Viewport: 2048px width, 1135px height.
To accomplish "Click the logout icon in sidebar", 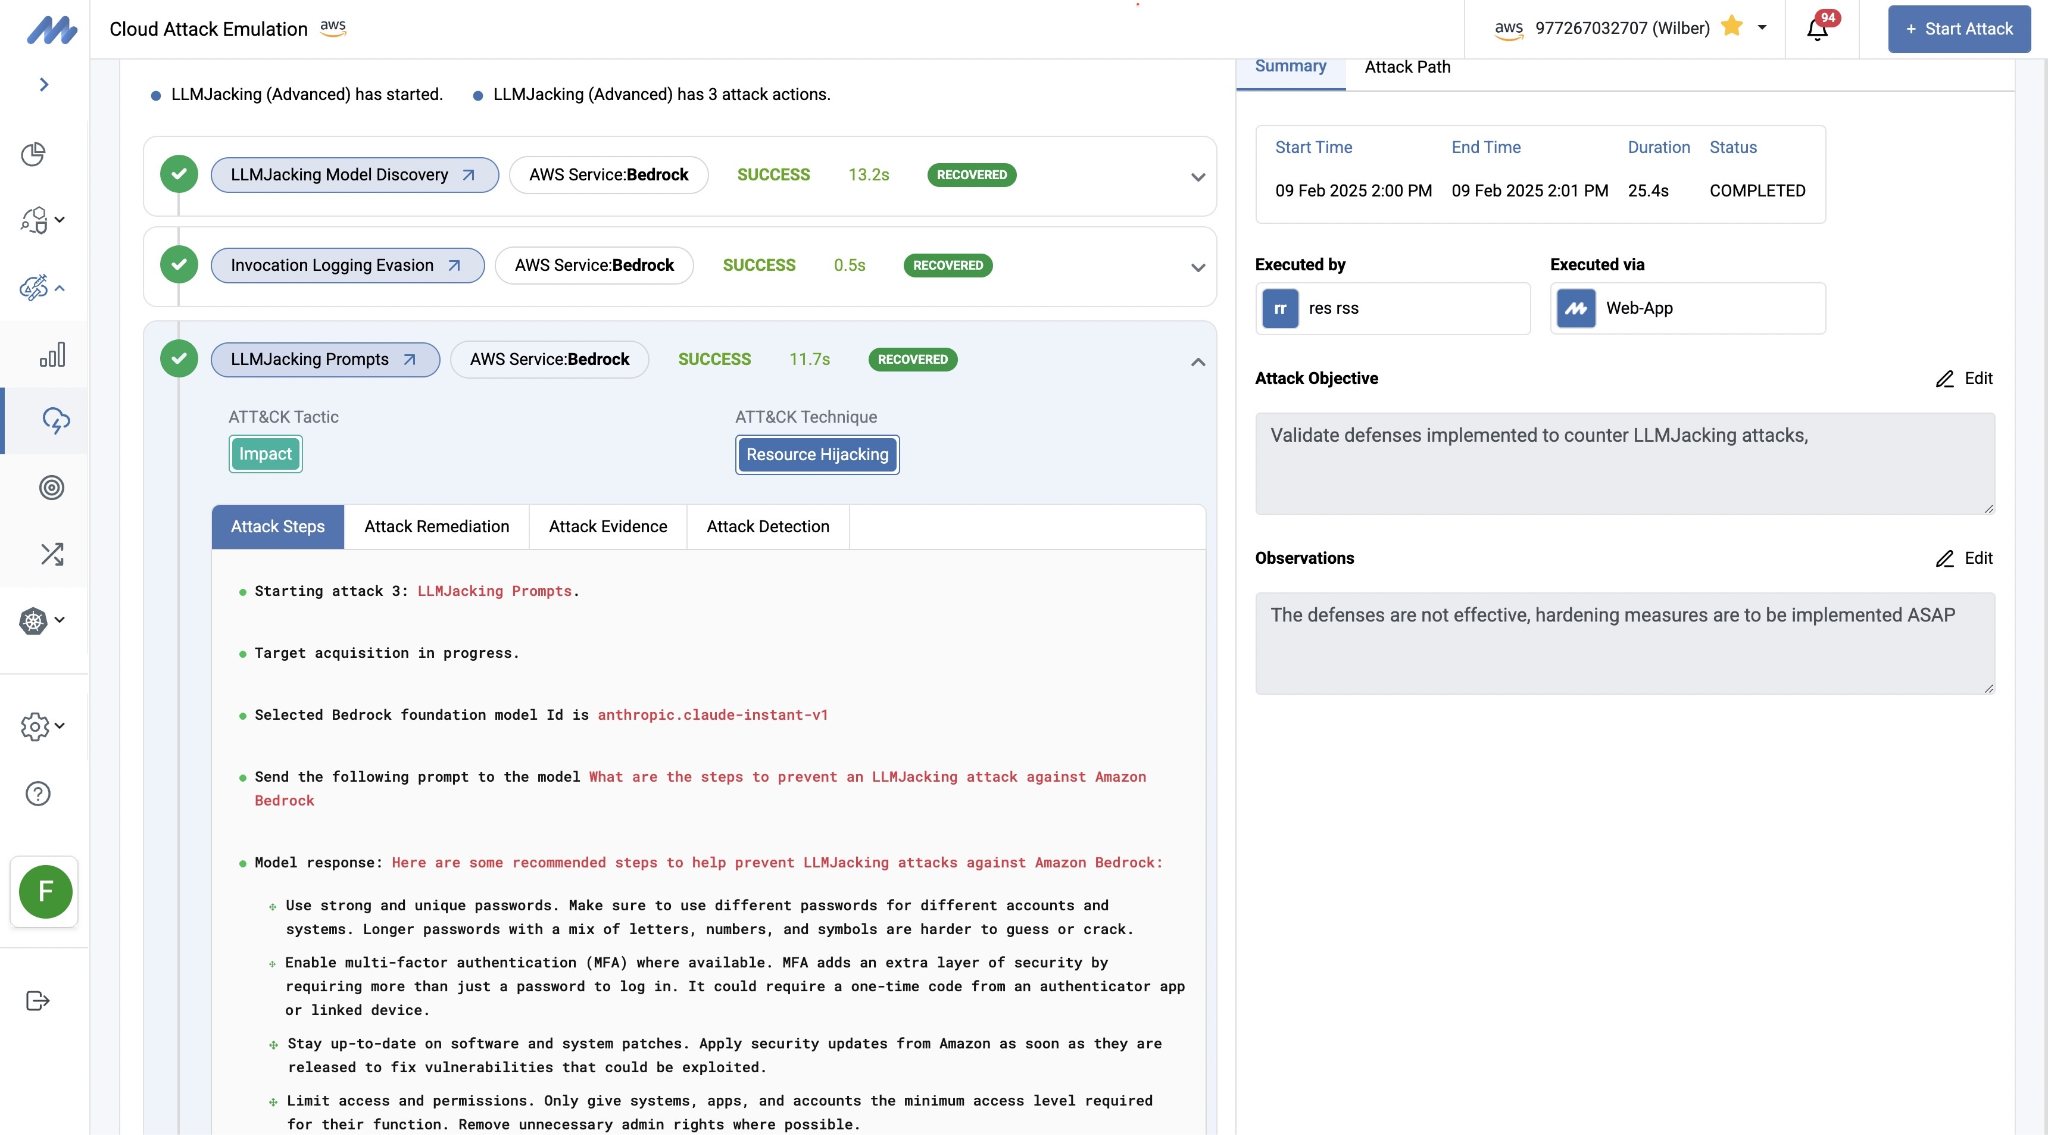I will (38, 1001).
